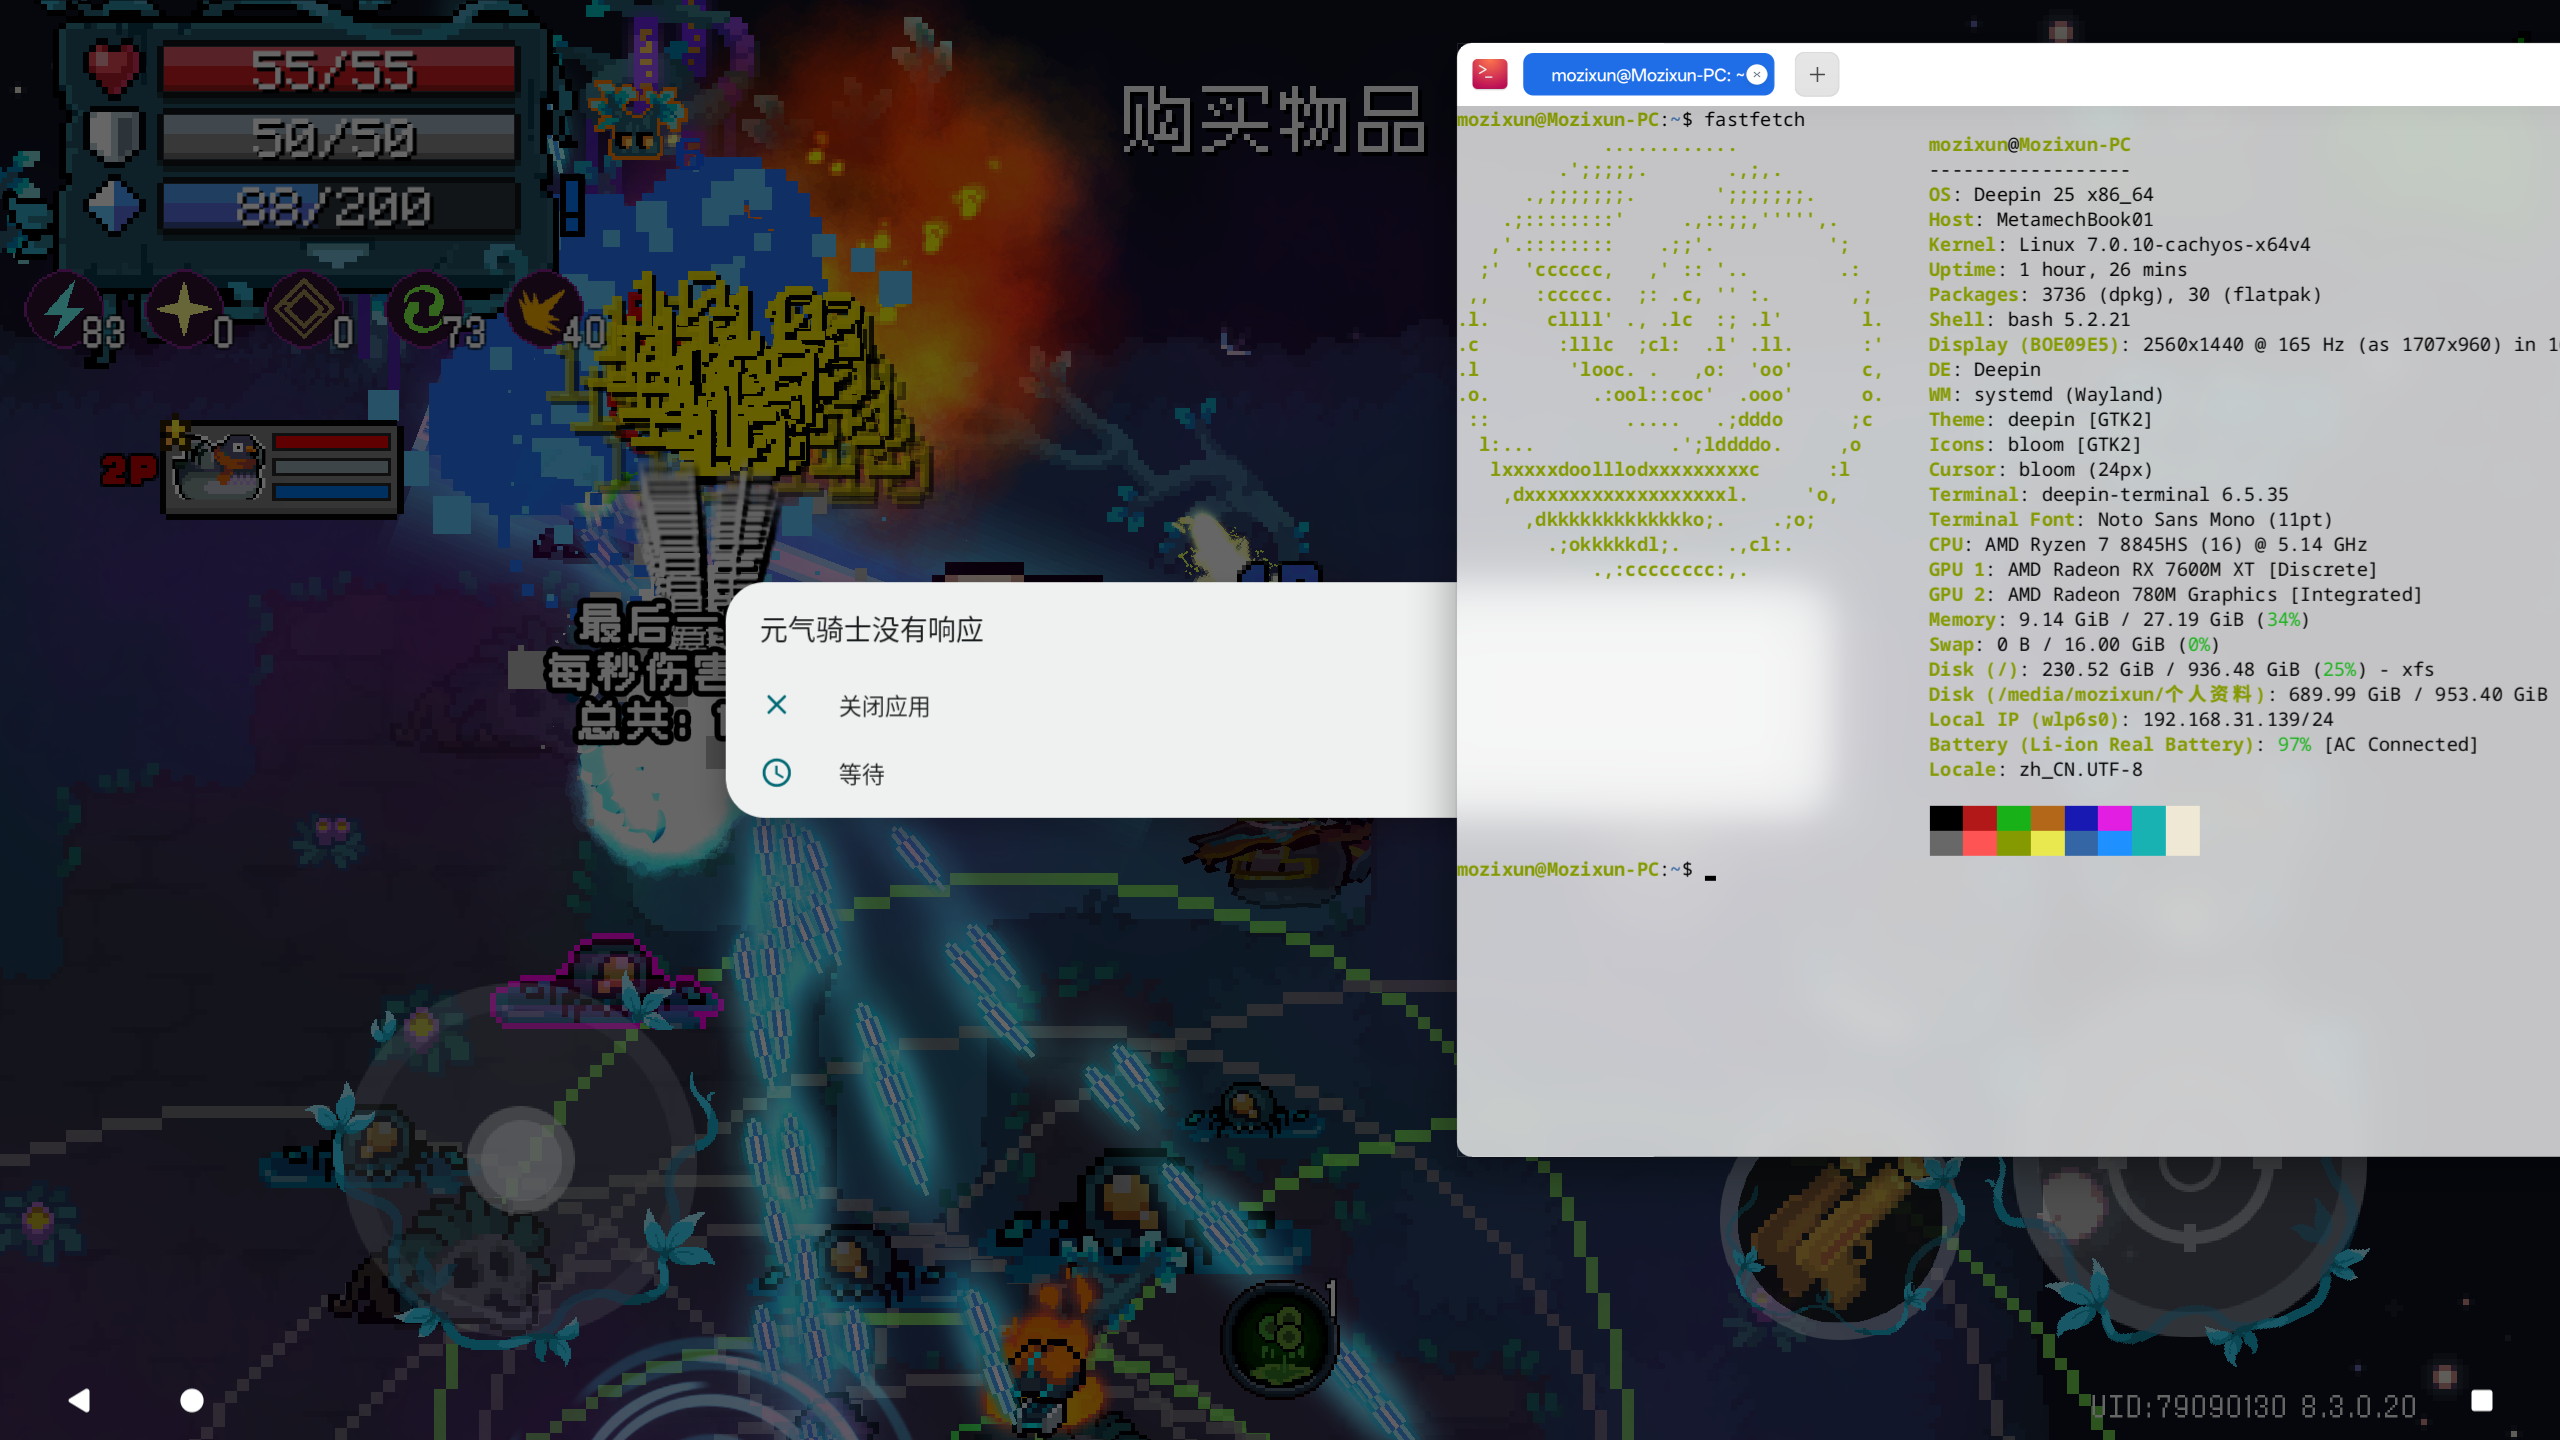The image size is (2560, 1440).
Task: Click the fastfetch command text in terminal
Action: [x=1754, y=119]
